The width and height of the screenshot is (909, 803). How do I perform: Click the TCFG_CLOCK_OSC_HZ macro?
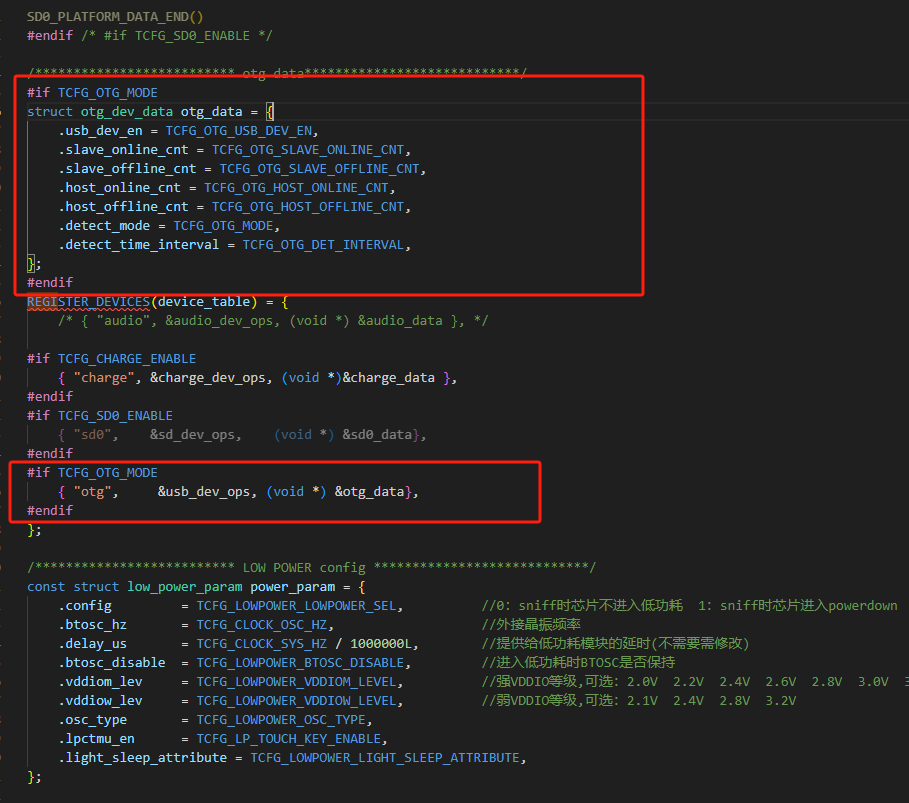pos(261,625)
